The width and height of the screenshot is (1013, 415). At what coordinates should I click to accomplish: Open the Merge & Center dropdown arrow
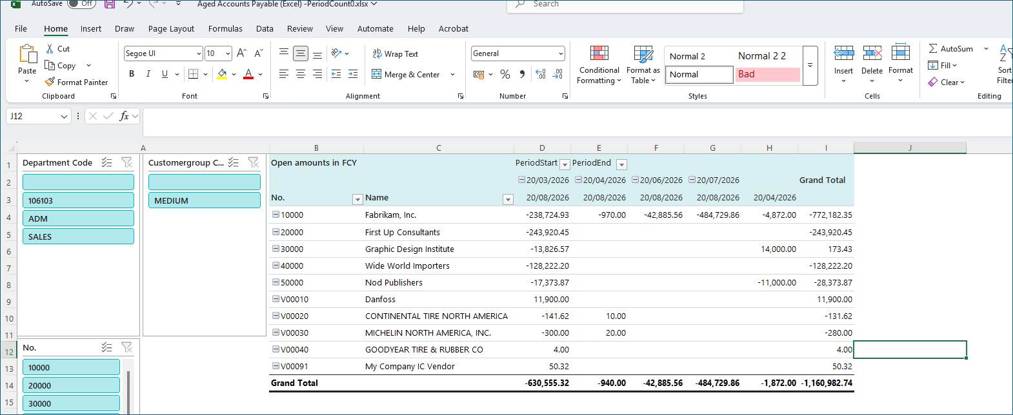452,74
